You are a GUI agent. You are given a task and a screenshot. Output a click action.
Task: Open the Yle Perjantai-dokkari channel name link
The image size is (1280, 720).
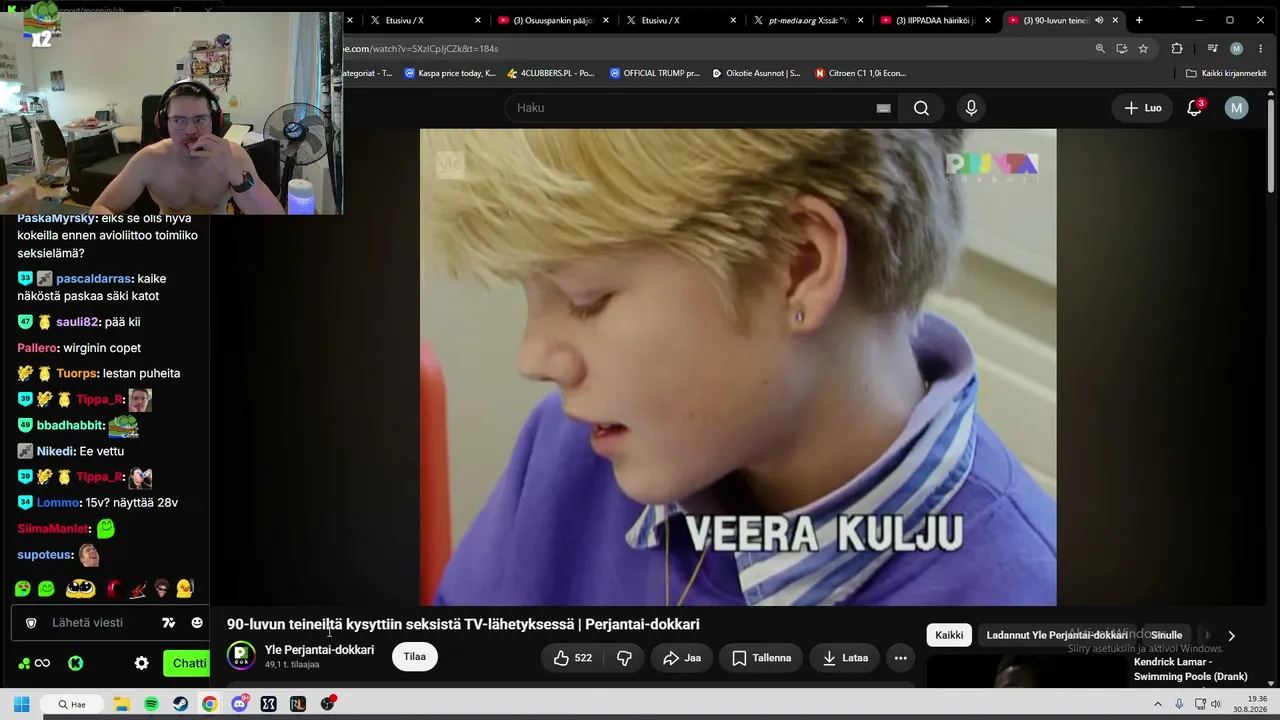(x=319, y=650)
